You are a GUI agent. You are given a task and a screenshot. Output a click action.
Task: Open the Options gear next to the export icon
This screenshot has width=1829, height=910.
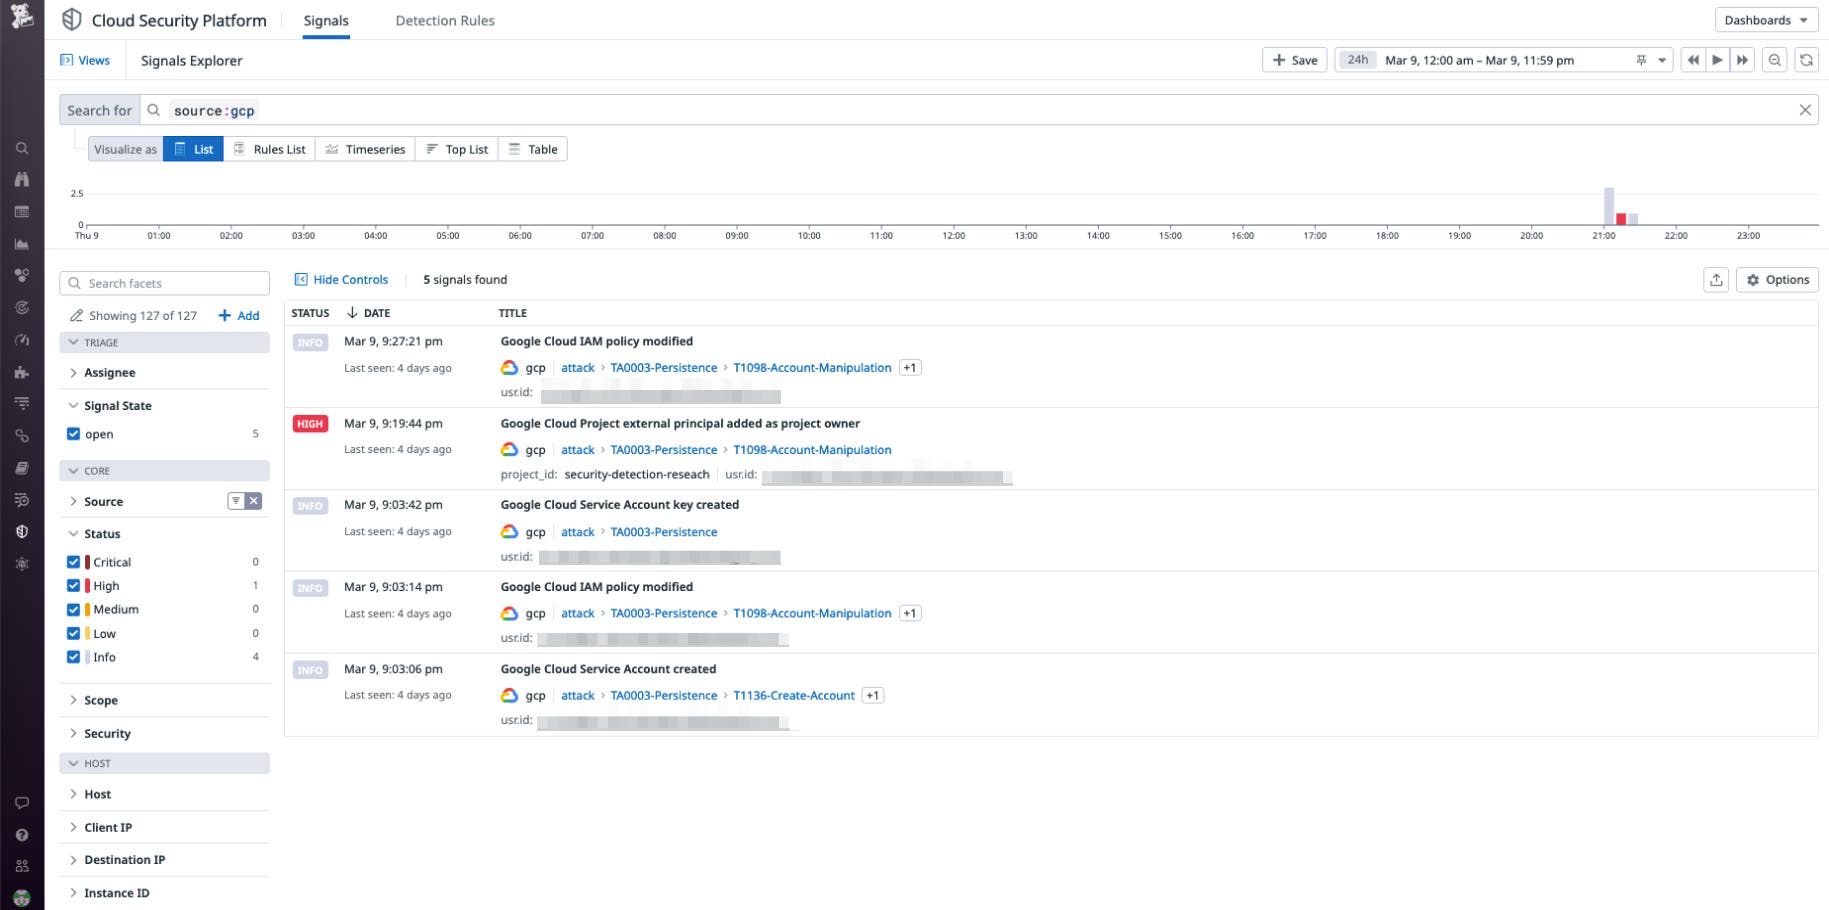(x=1777, y=279)
